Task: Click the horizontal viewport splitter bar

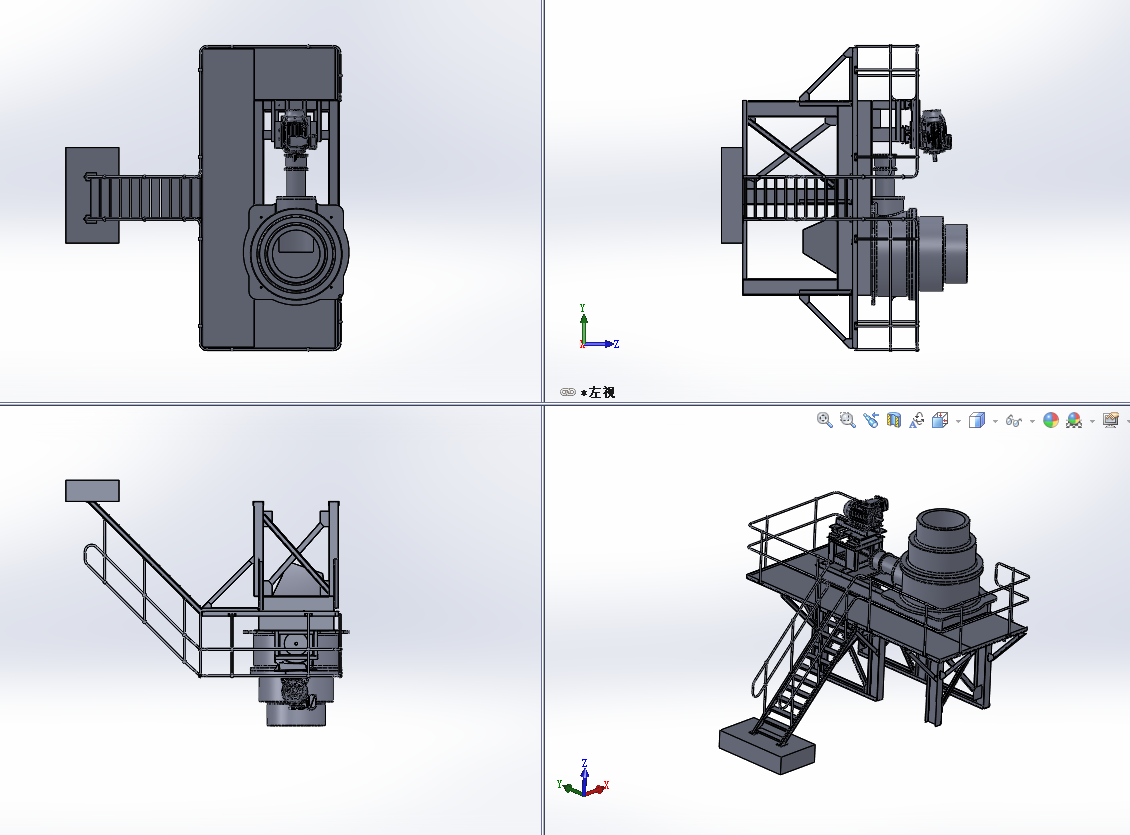Action: (x=270, y=404)
